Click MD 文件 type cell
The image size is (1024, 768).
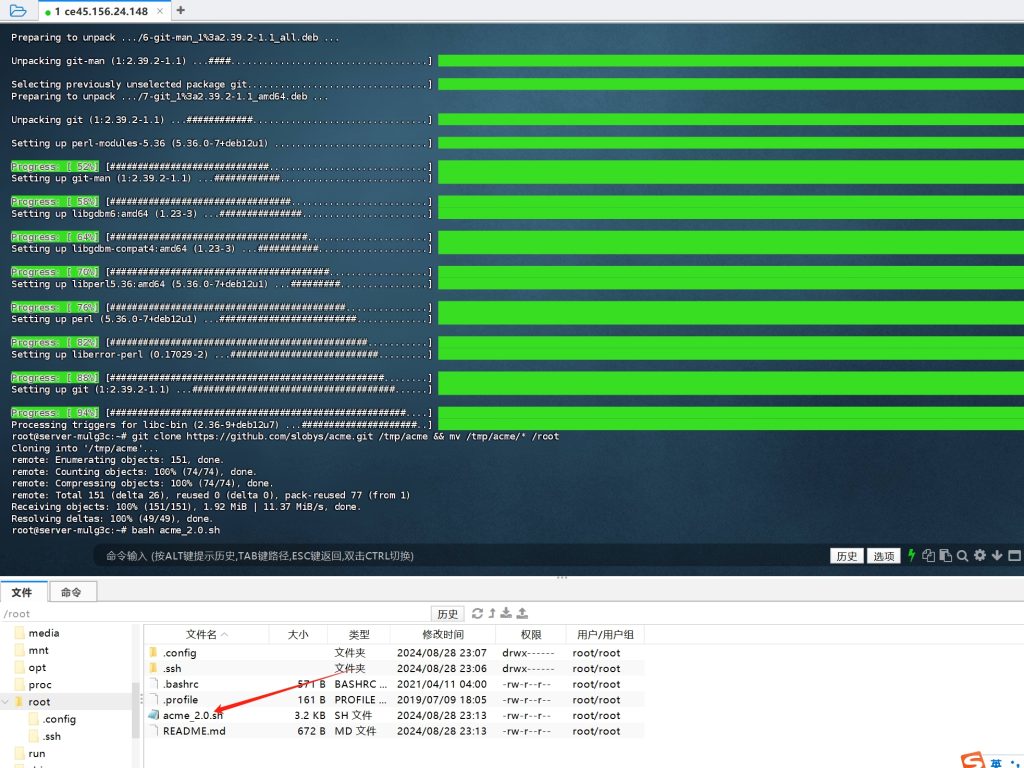pos(355,731)
